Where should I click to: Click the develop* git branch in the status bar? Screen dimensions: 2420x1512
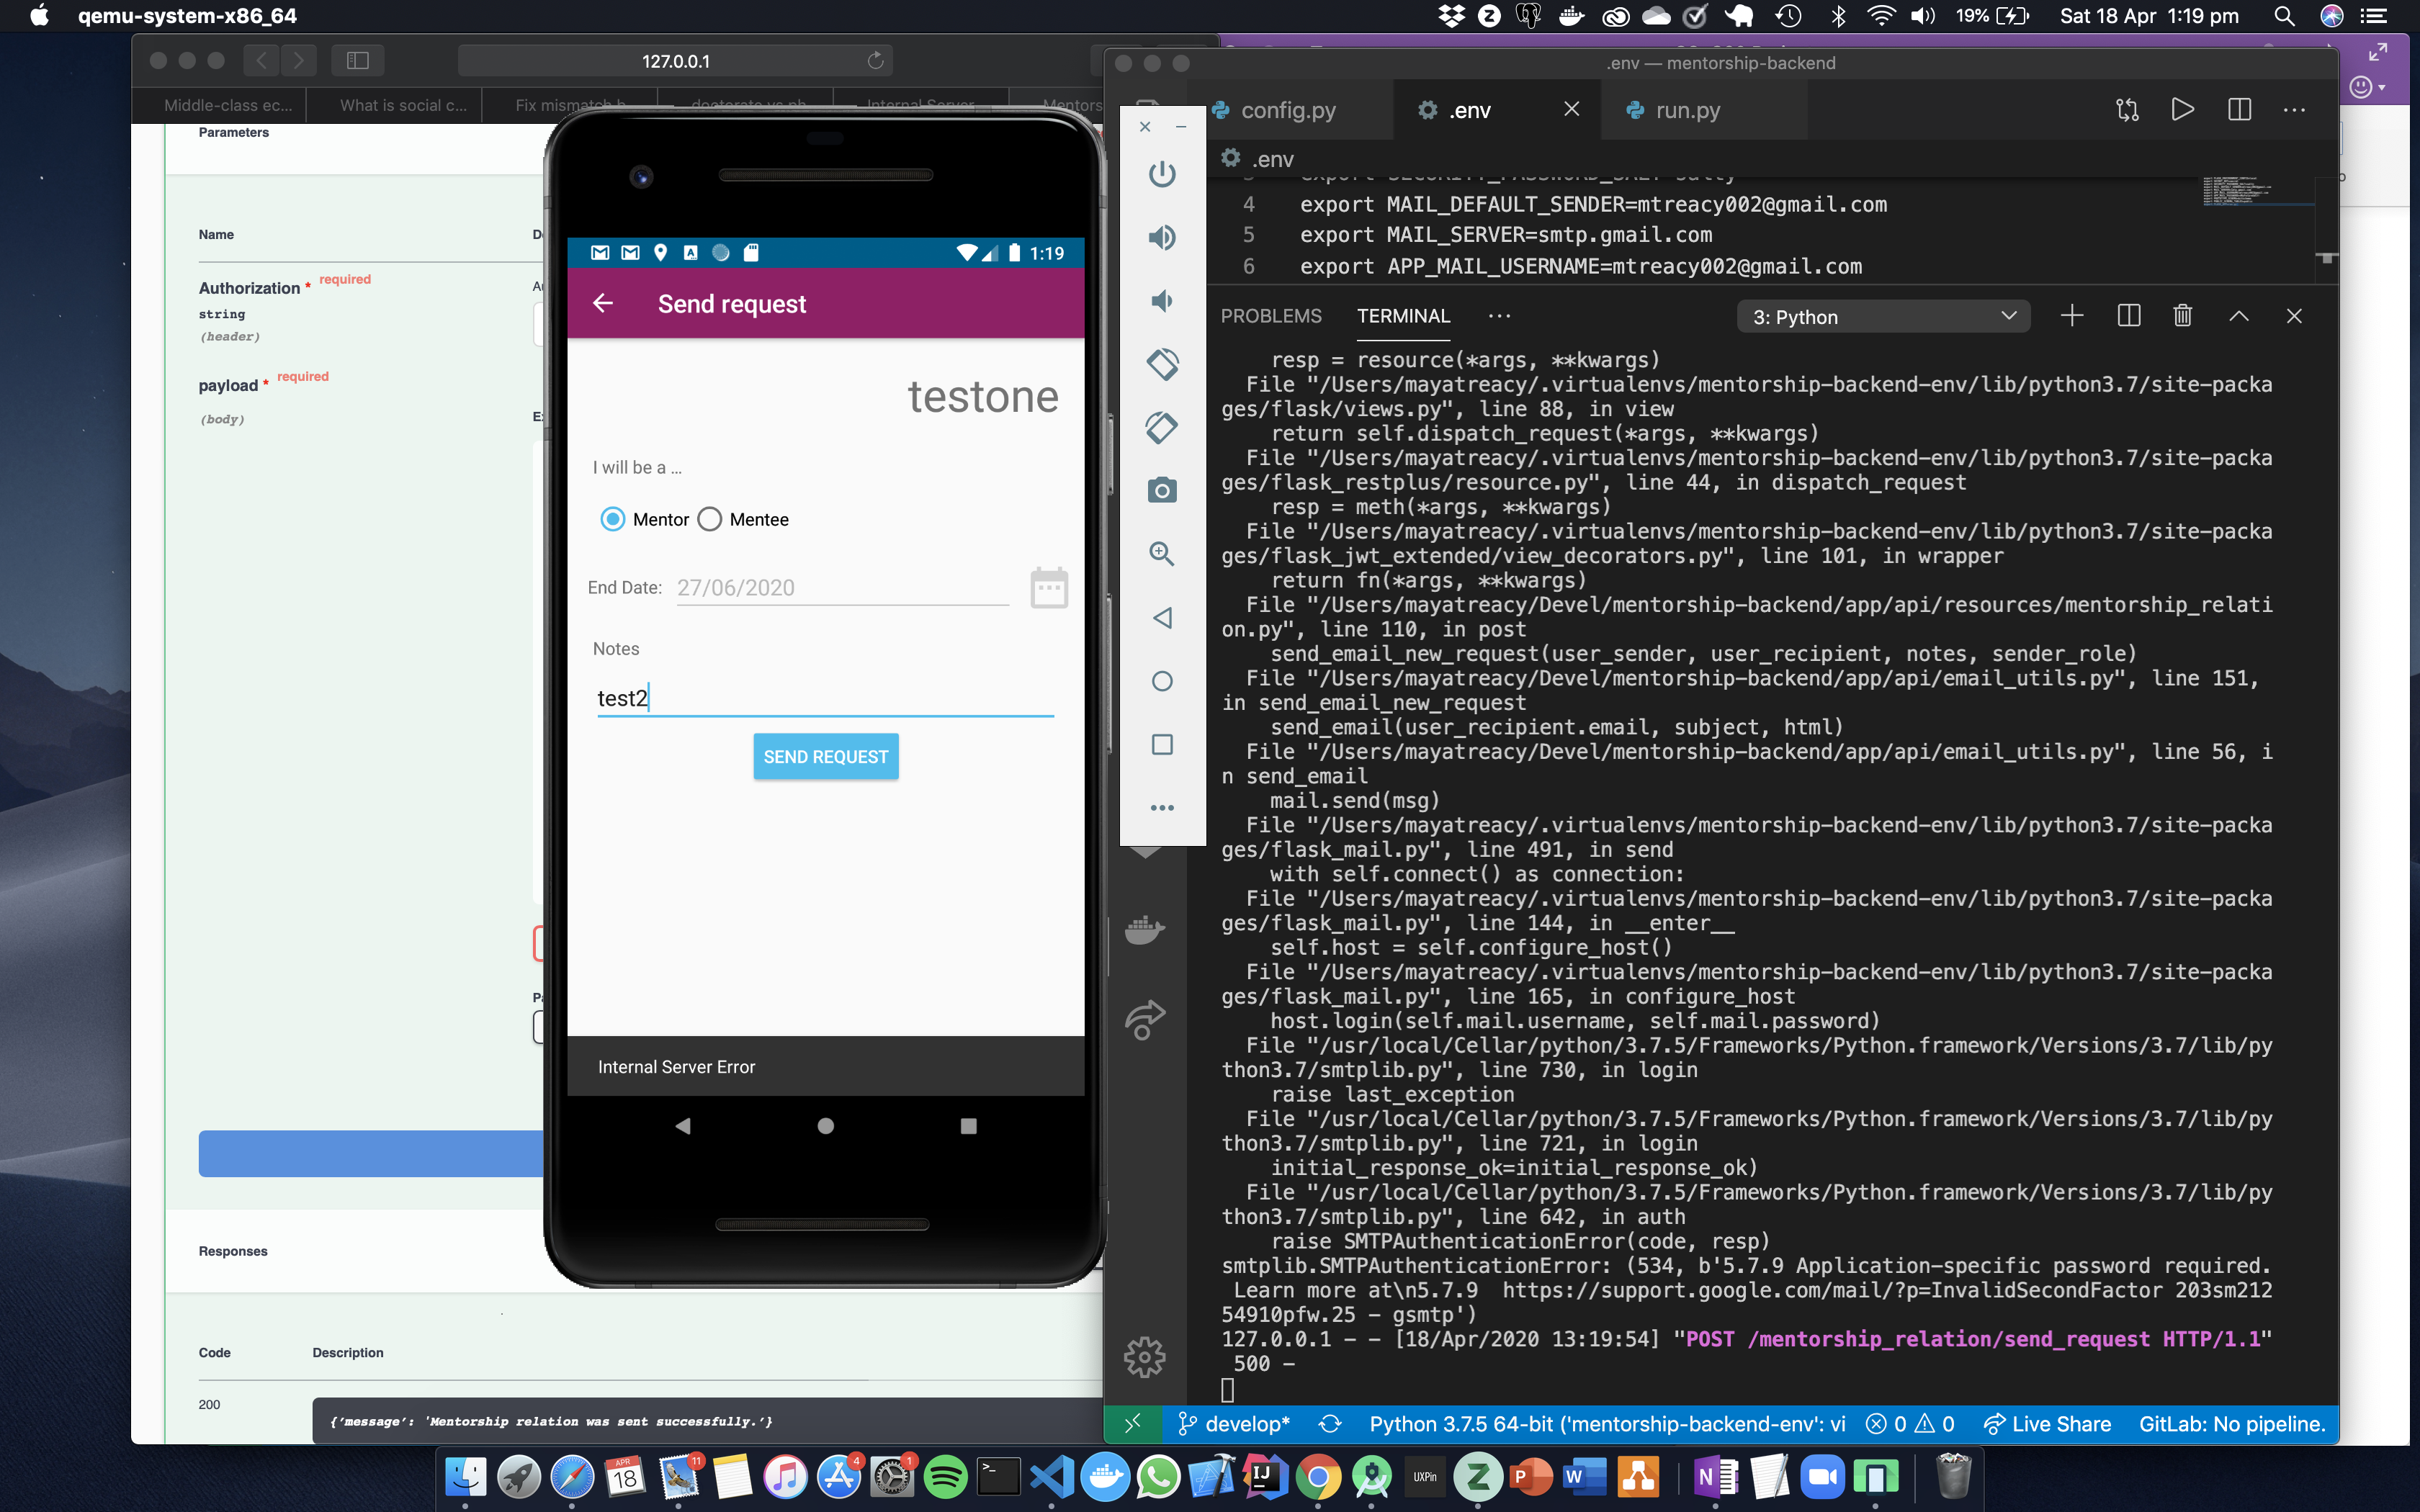click(1234, 1423)
